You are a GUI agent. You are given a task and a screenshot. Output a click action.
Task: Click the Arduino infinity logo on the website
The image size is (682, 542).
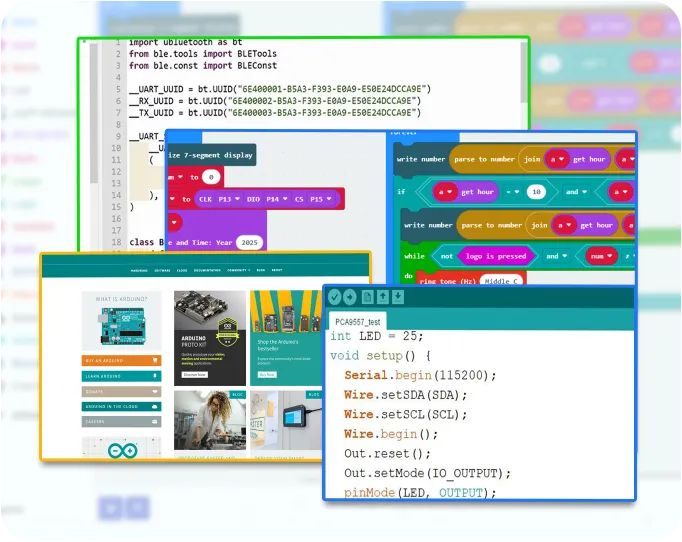(x=123, y=451)
